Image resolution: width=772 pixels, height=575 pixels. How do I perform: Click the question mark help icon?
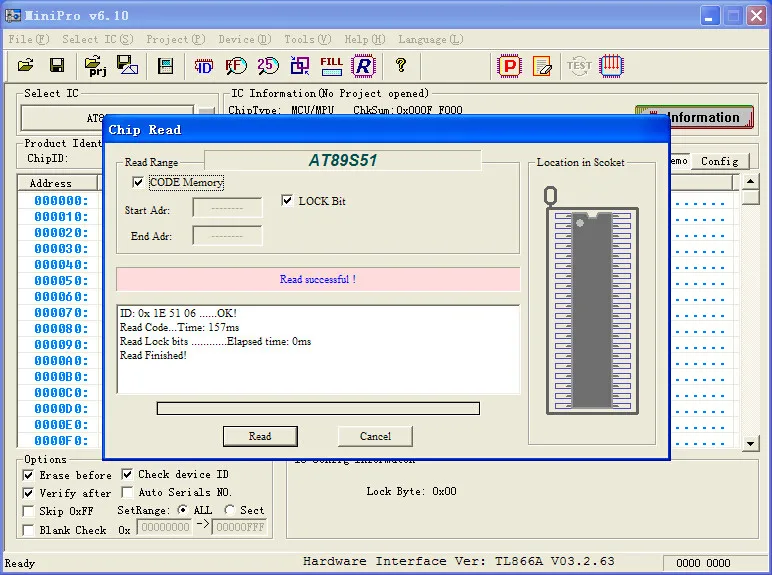(401, 66)
